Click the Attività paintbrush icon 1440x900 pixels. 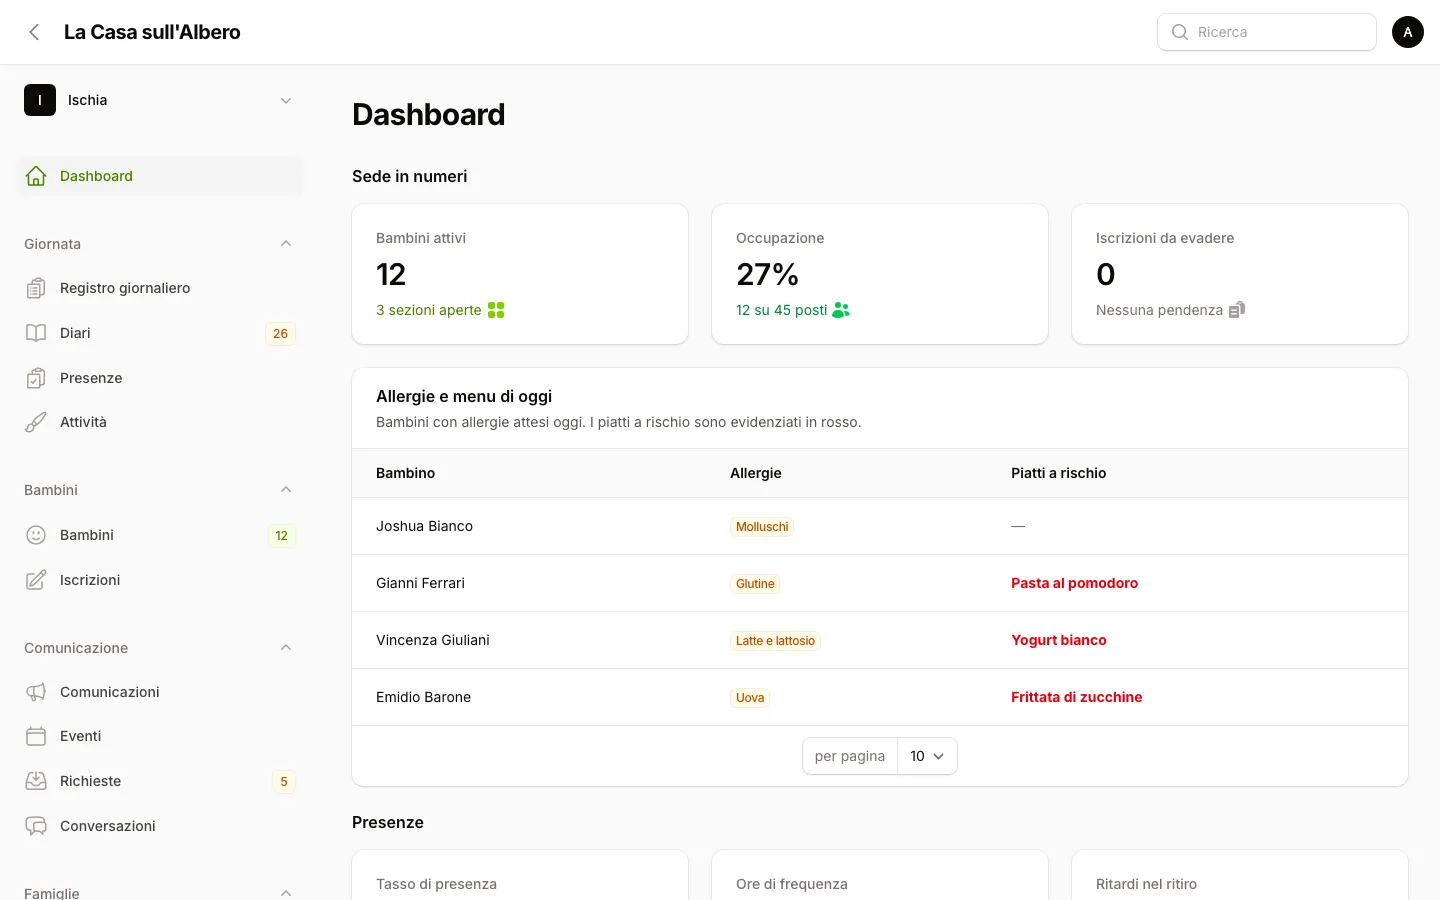pyautogui.click(x=36, y=422)
